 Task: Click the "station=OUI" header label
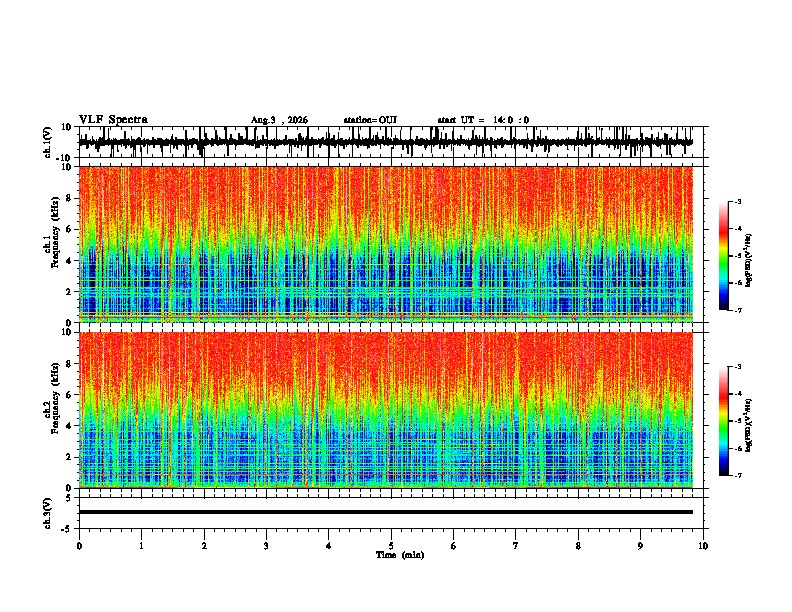click(370, 120)
